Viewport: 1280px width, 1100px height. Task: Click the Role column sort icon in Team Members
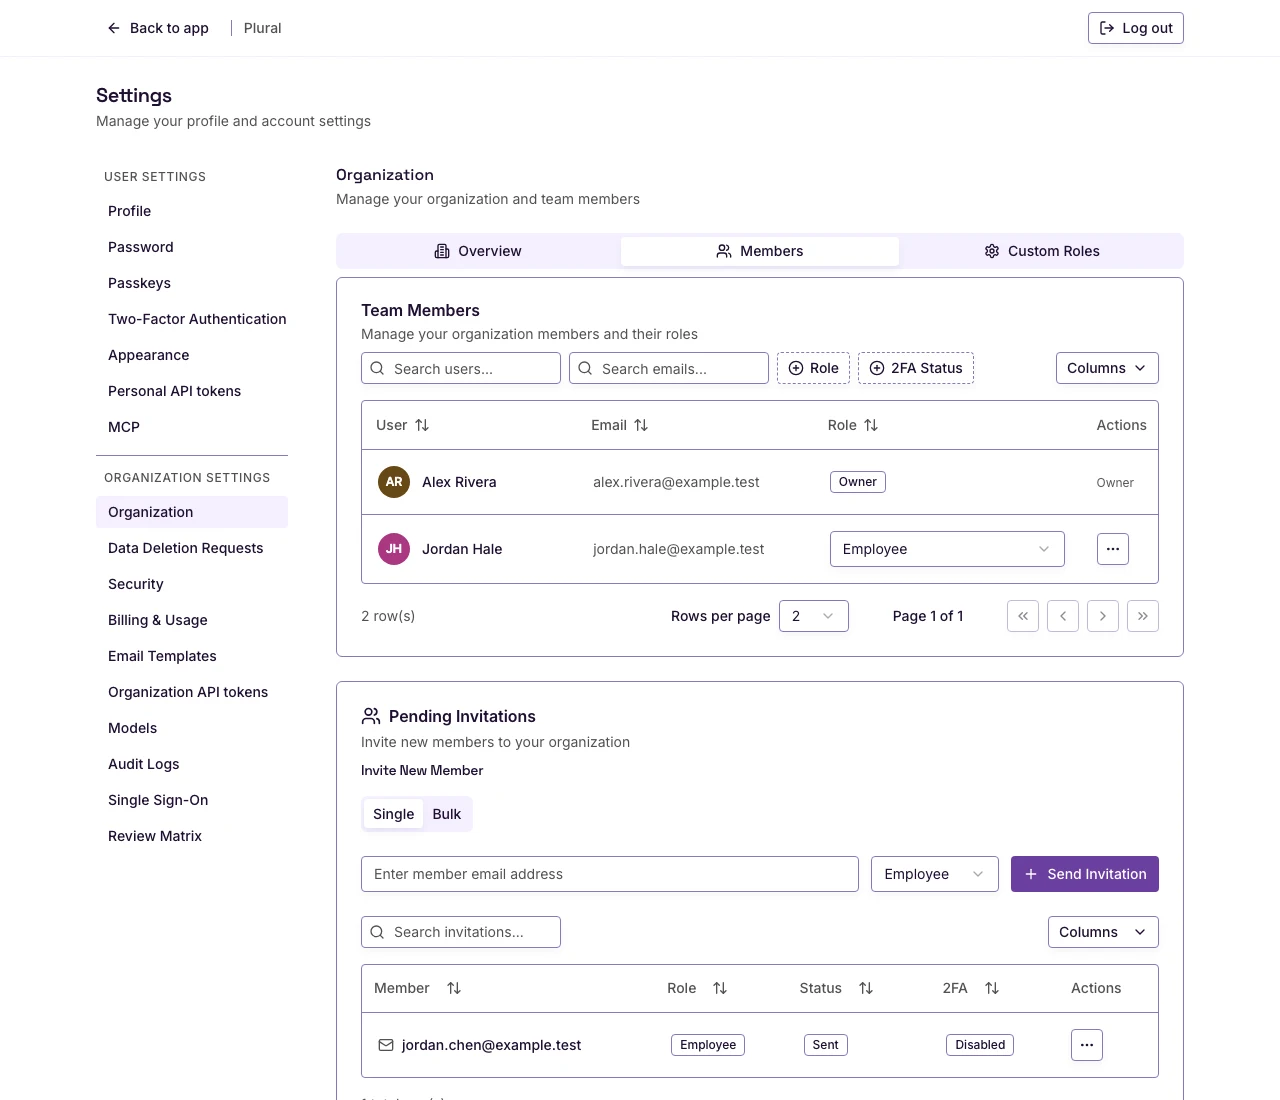tap(871, 425)
